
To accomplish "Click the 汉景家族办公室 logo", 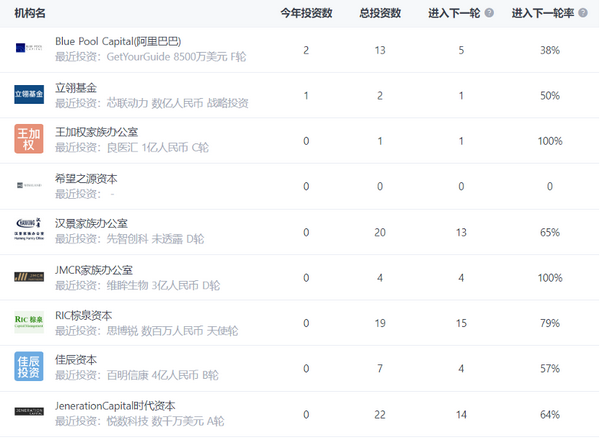I will pos(29,229).
